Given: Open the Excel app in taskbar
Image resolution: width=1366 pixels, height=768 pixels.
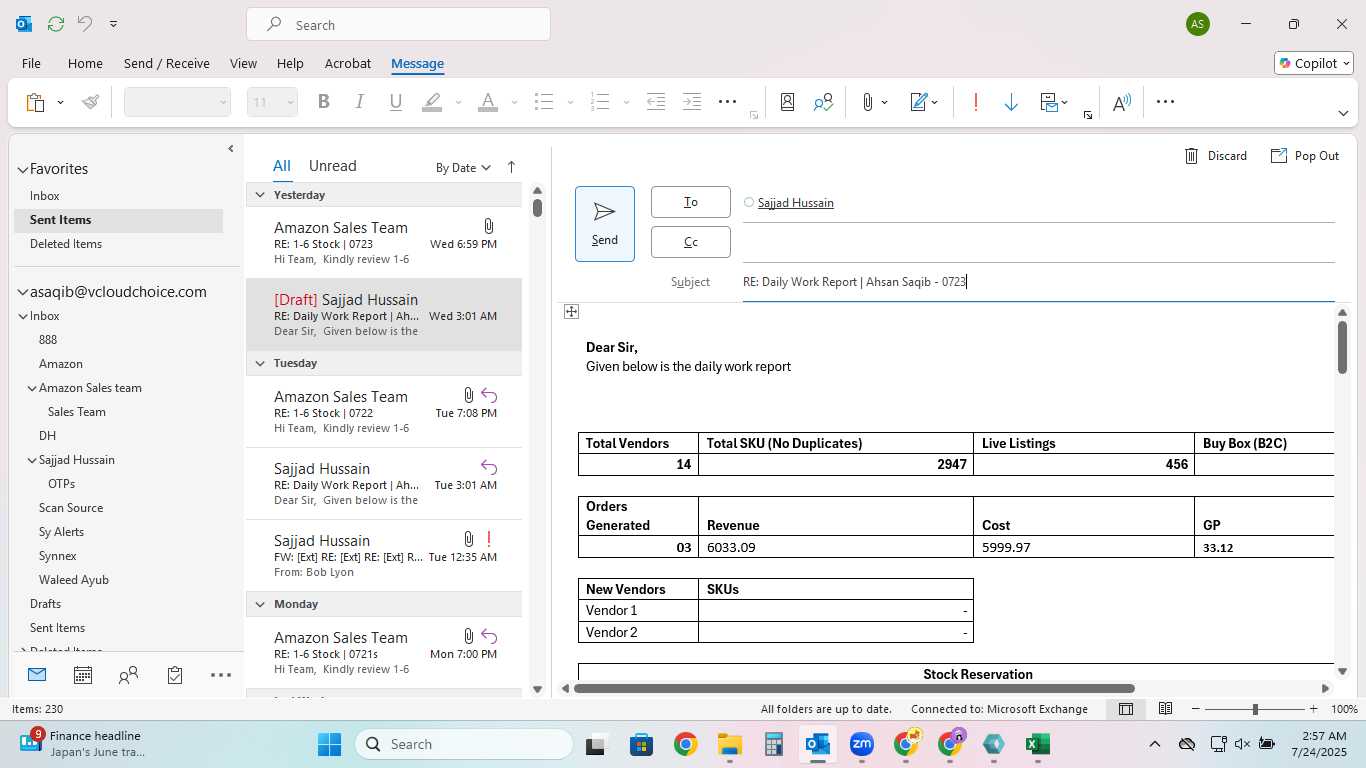Looking at the screenshot, I should [1037, 744].
